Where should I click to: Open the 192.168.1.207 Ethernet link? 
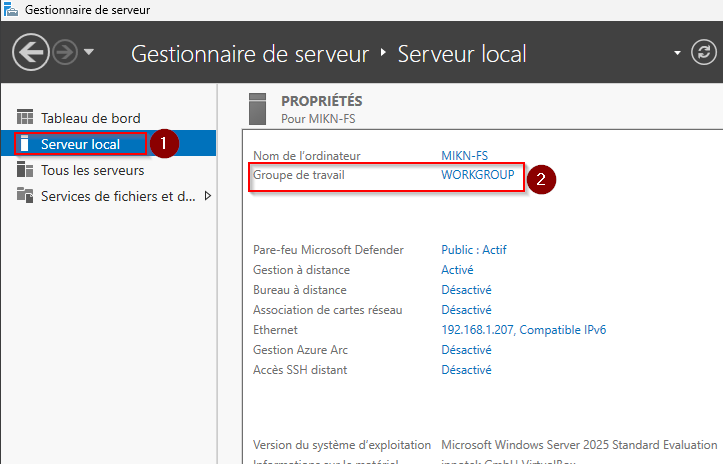523,330
